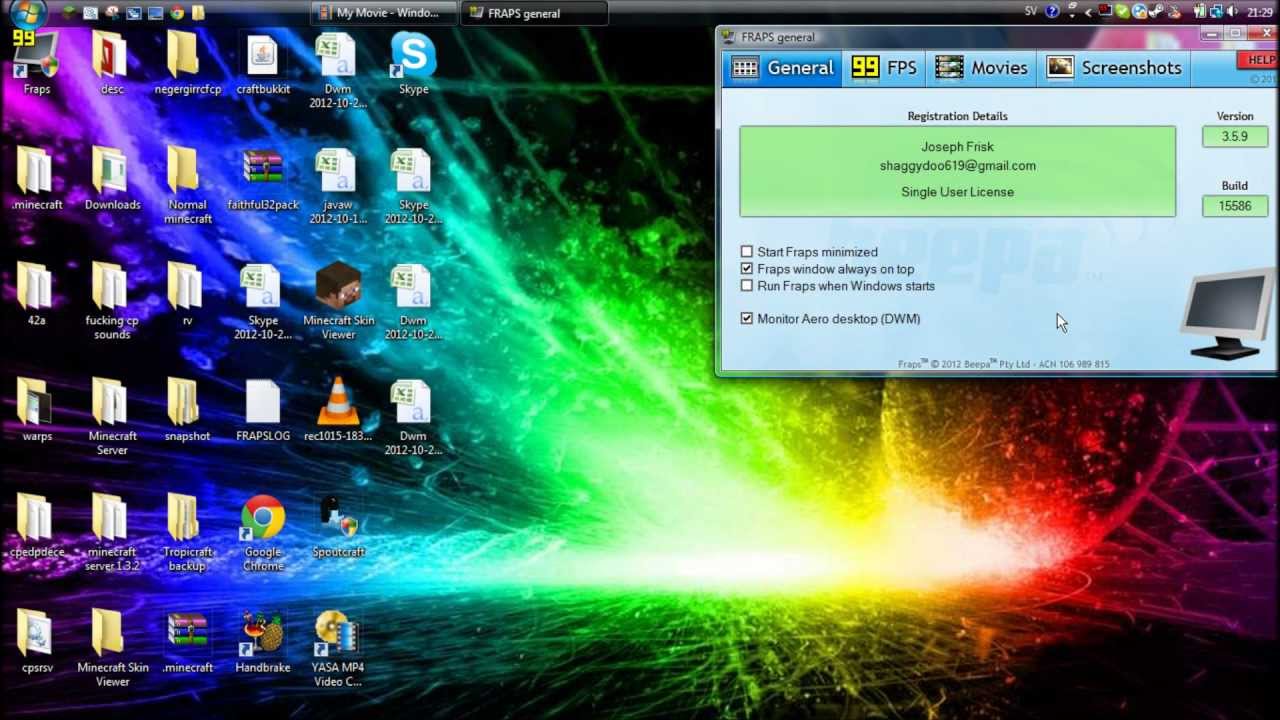Open the Fraps desktop shortcut
This screenshot has height=720, width=1280.
pyautogui.click(x=37, y=62)
